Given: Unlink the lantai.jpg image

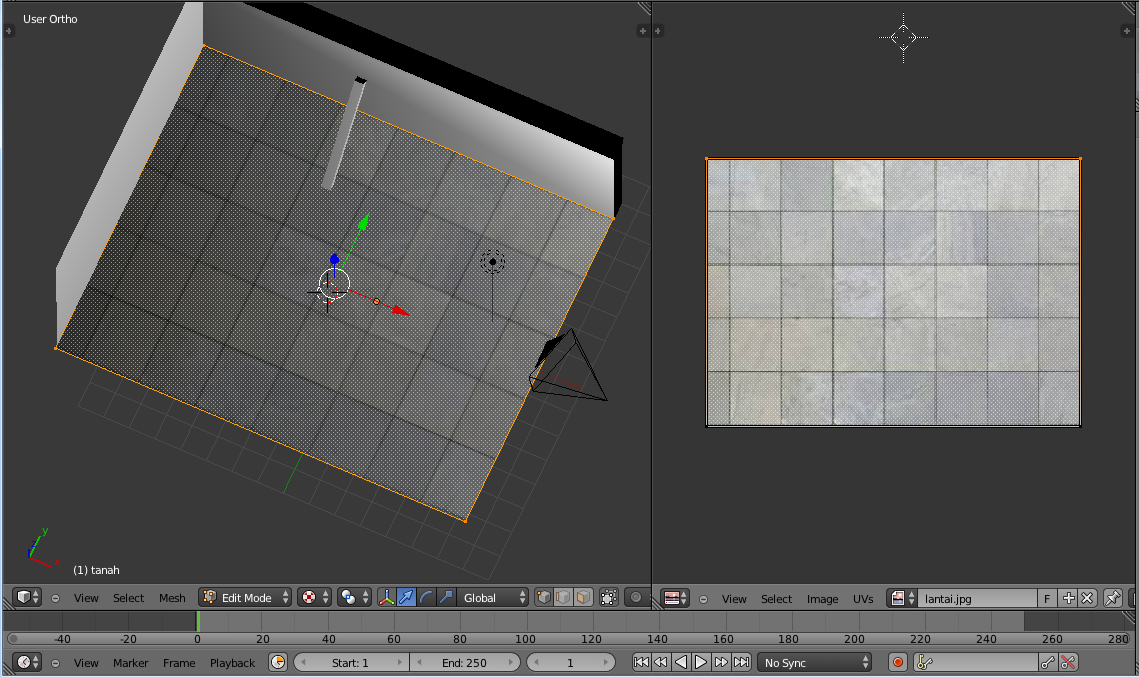Looking at the screenshot, I should pos(1087,599).
